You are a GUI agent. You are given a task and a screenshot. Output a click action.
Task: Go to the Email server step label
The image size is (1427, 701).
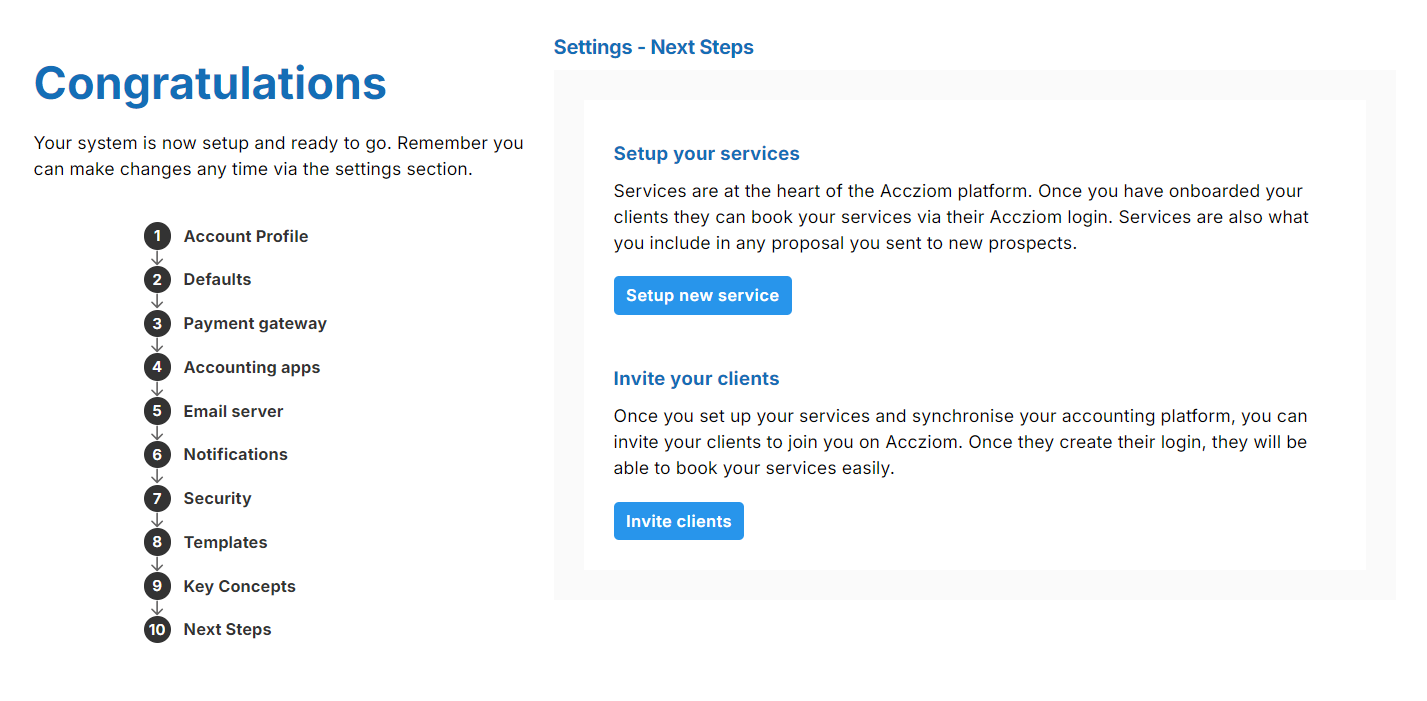point(233,411)
